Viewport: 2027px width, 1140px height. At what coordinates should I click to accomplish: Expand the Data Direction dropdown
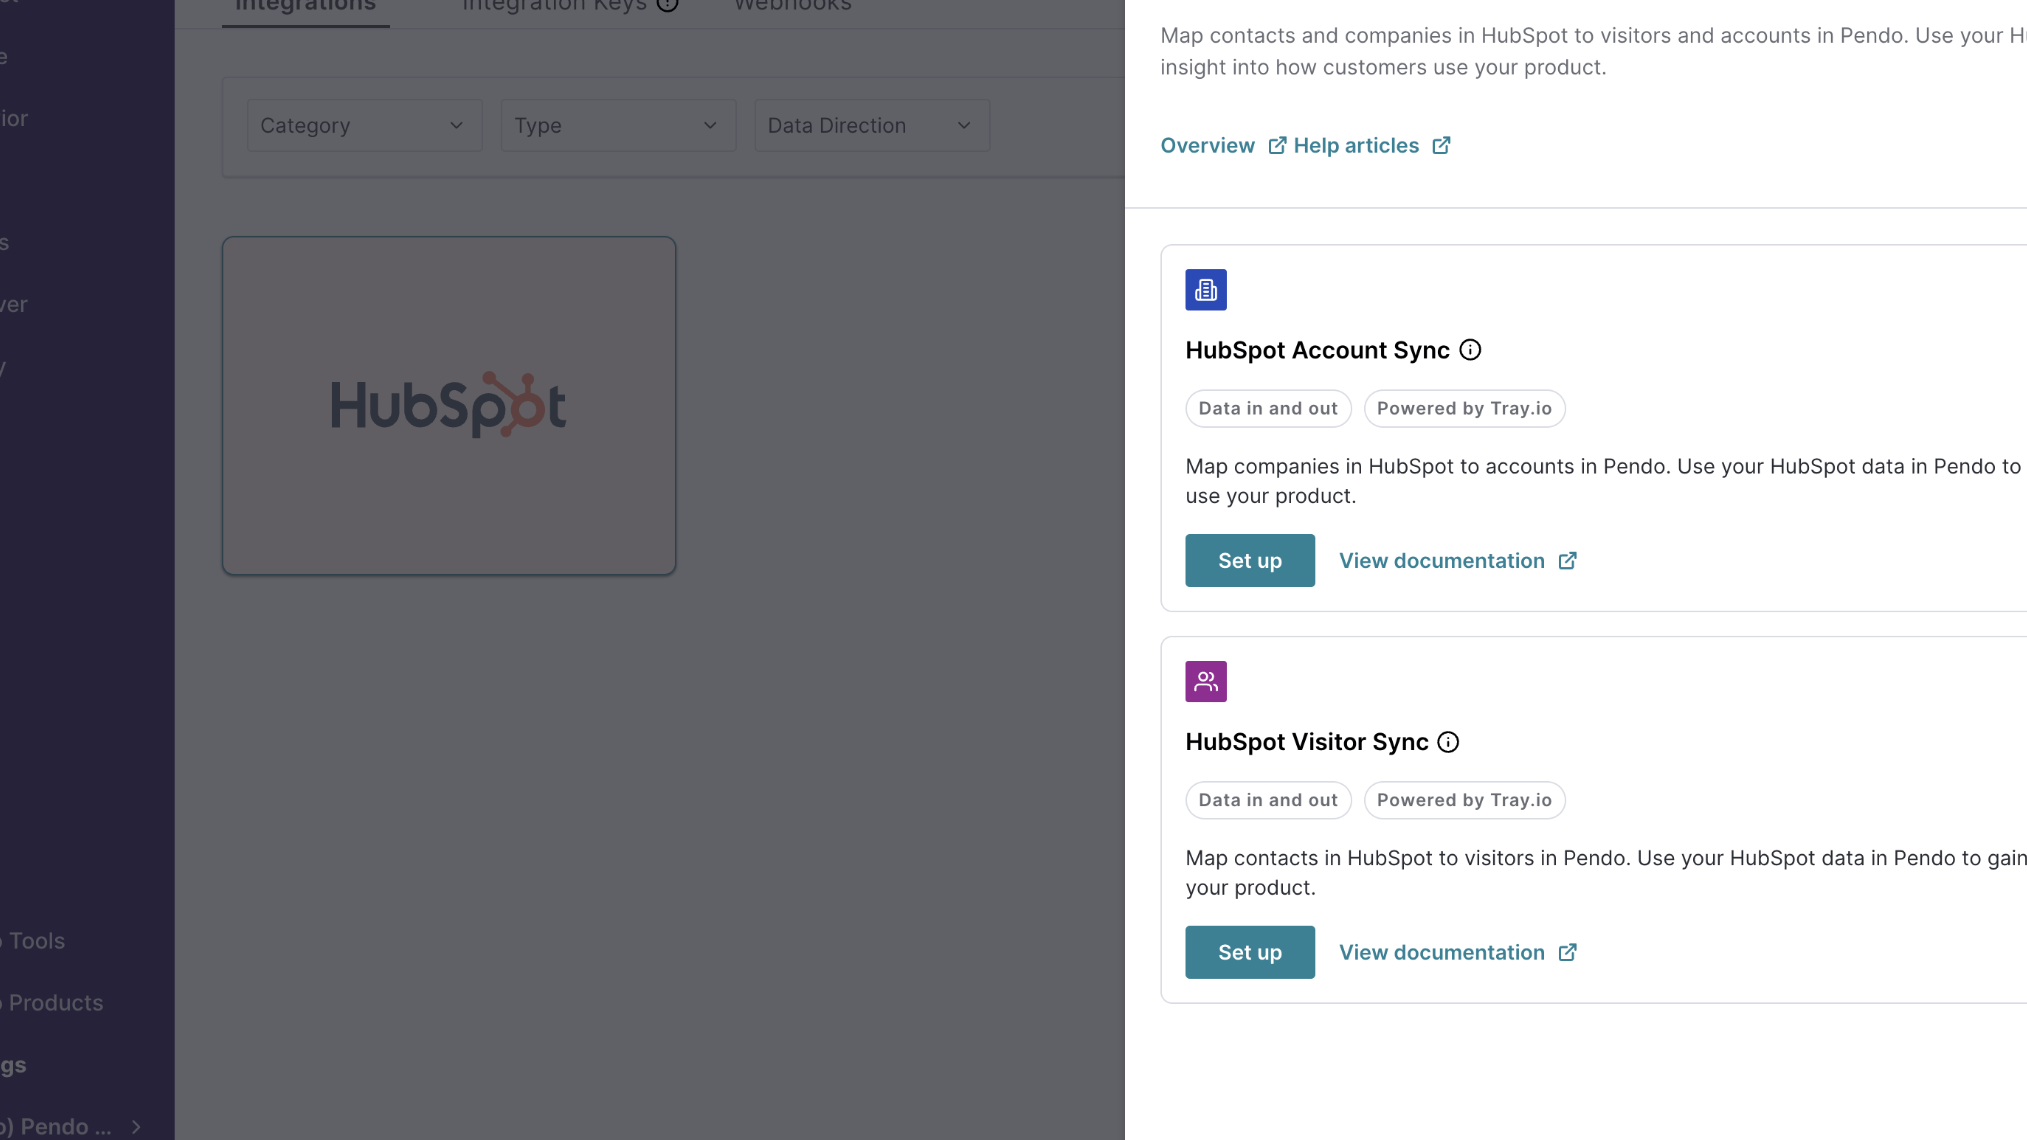pyautogui.click(x=871, y=126)
